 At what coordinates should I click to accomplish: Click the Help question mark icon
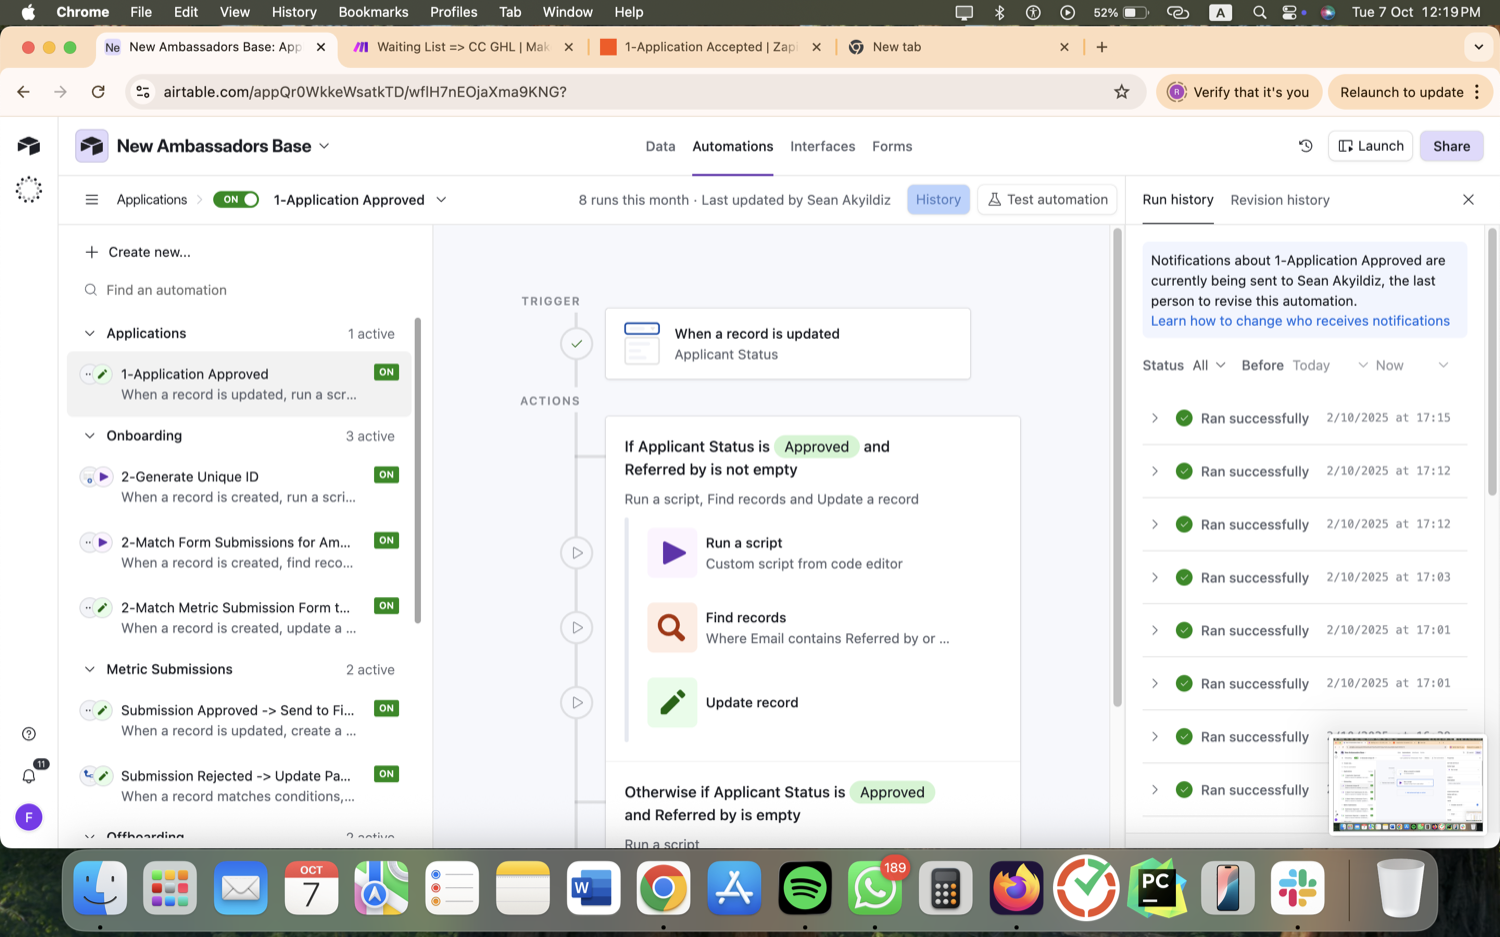[29, 734]
